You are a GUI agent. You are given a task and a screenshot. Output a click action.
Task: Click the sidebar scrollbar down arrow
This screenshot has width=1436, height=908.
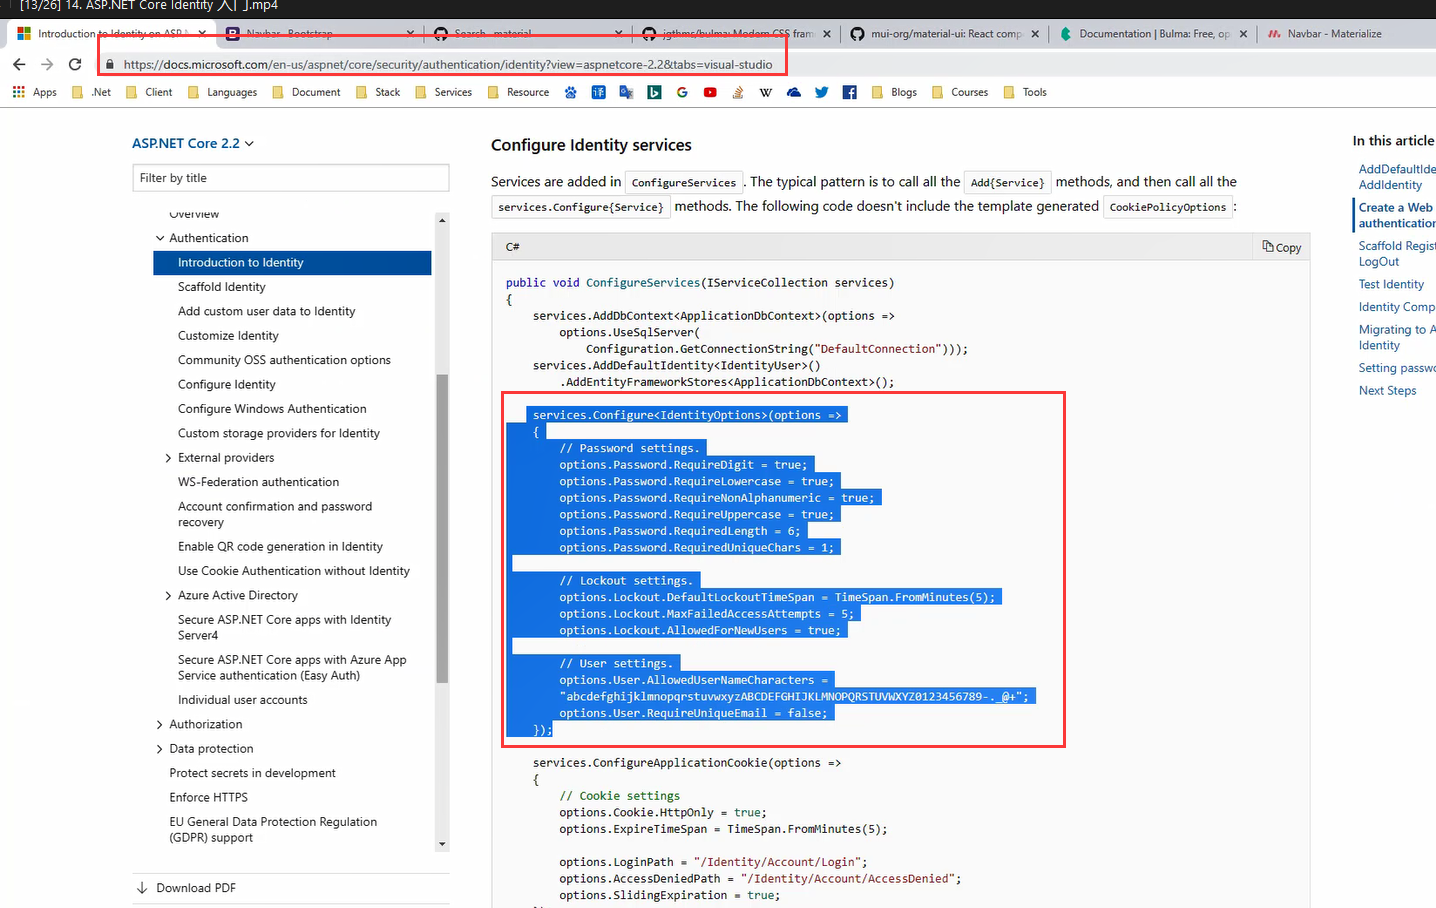(442, 844)
